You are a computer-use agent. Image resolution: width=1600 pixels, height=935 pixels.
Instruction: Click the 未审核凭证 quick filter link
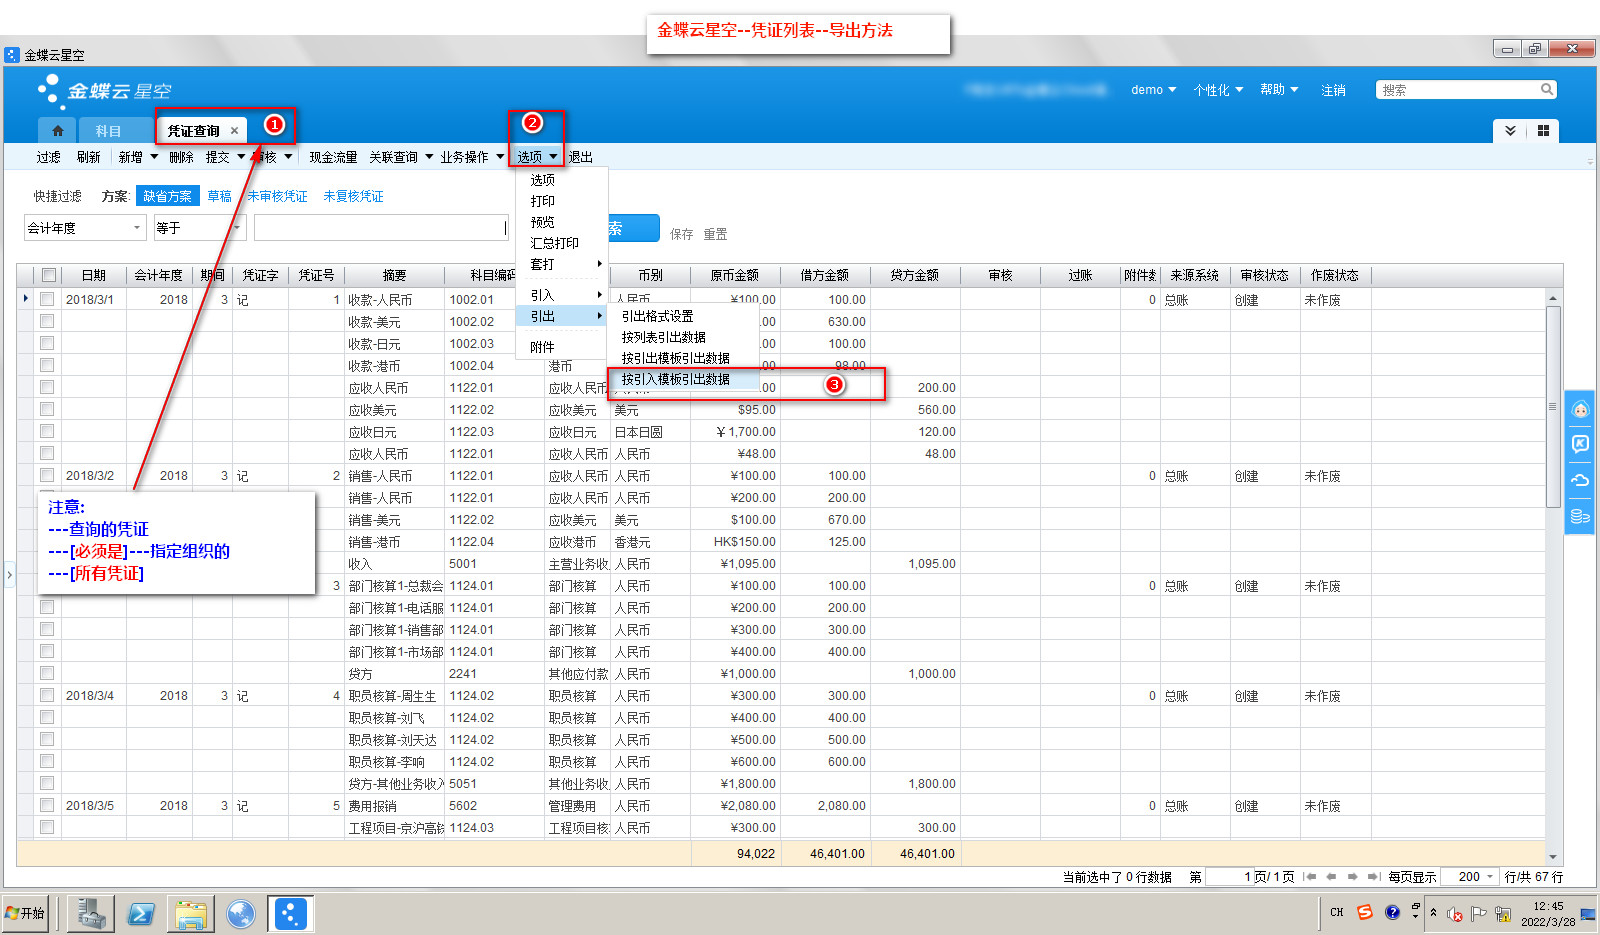tap(277, 196)
